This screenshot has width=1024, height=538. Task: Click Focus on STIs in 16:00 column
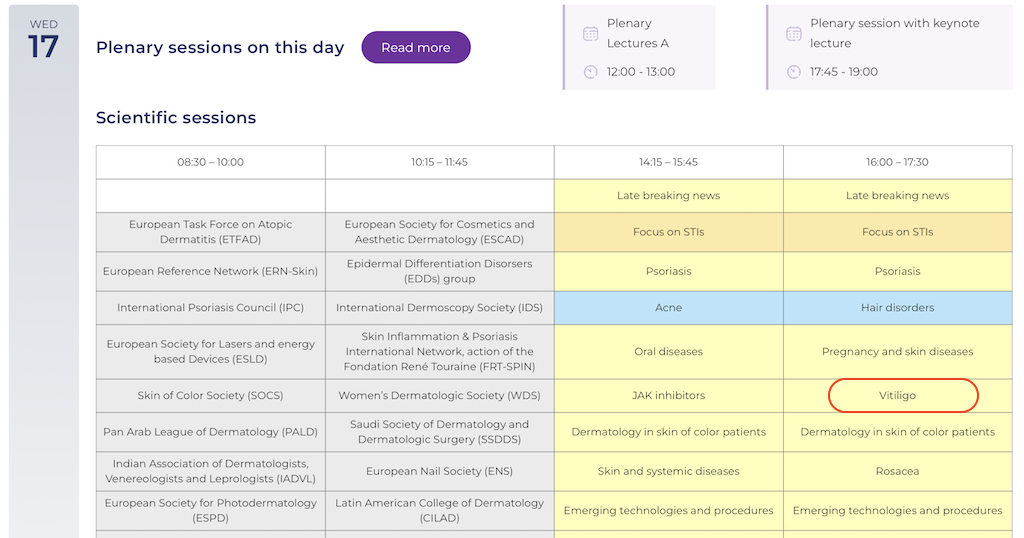(897, 232)
